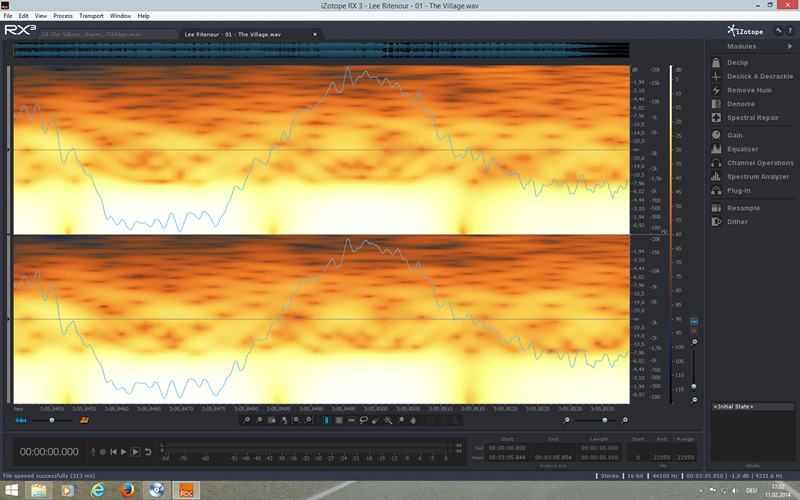The height and width of the screenshot is (500, 800).
Task: Open Internet Explorer from the taskbar
Action: tap(97, 491)
